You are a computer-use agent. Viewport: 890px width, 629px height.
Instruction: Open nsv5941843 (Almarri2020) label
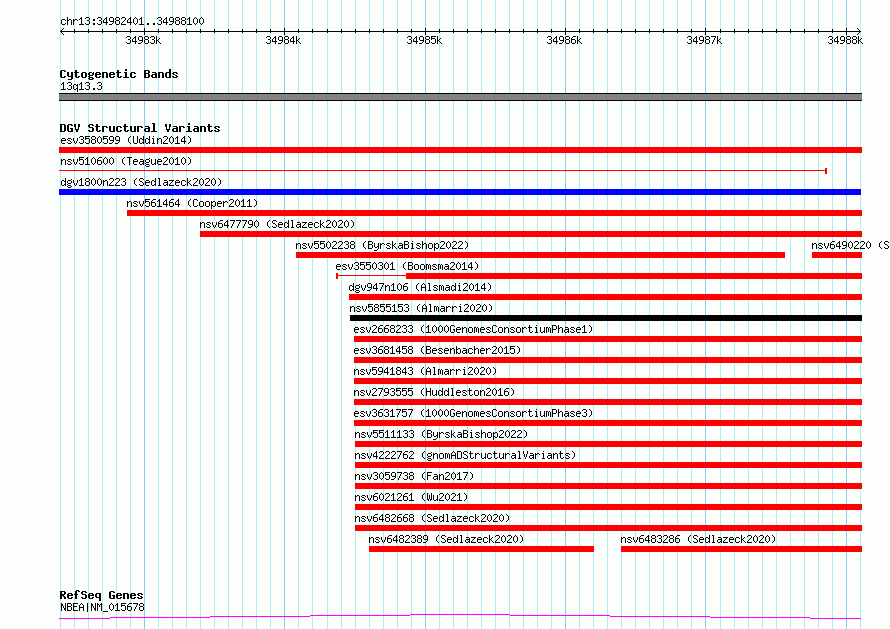pos(425,371)
